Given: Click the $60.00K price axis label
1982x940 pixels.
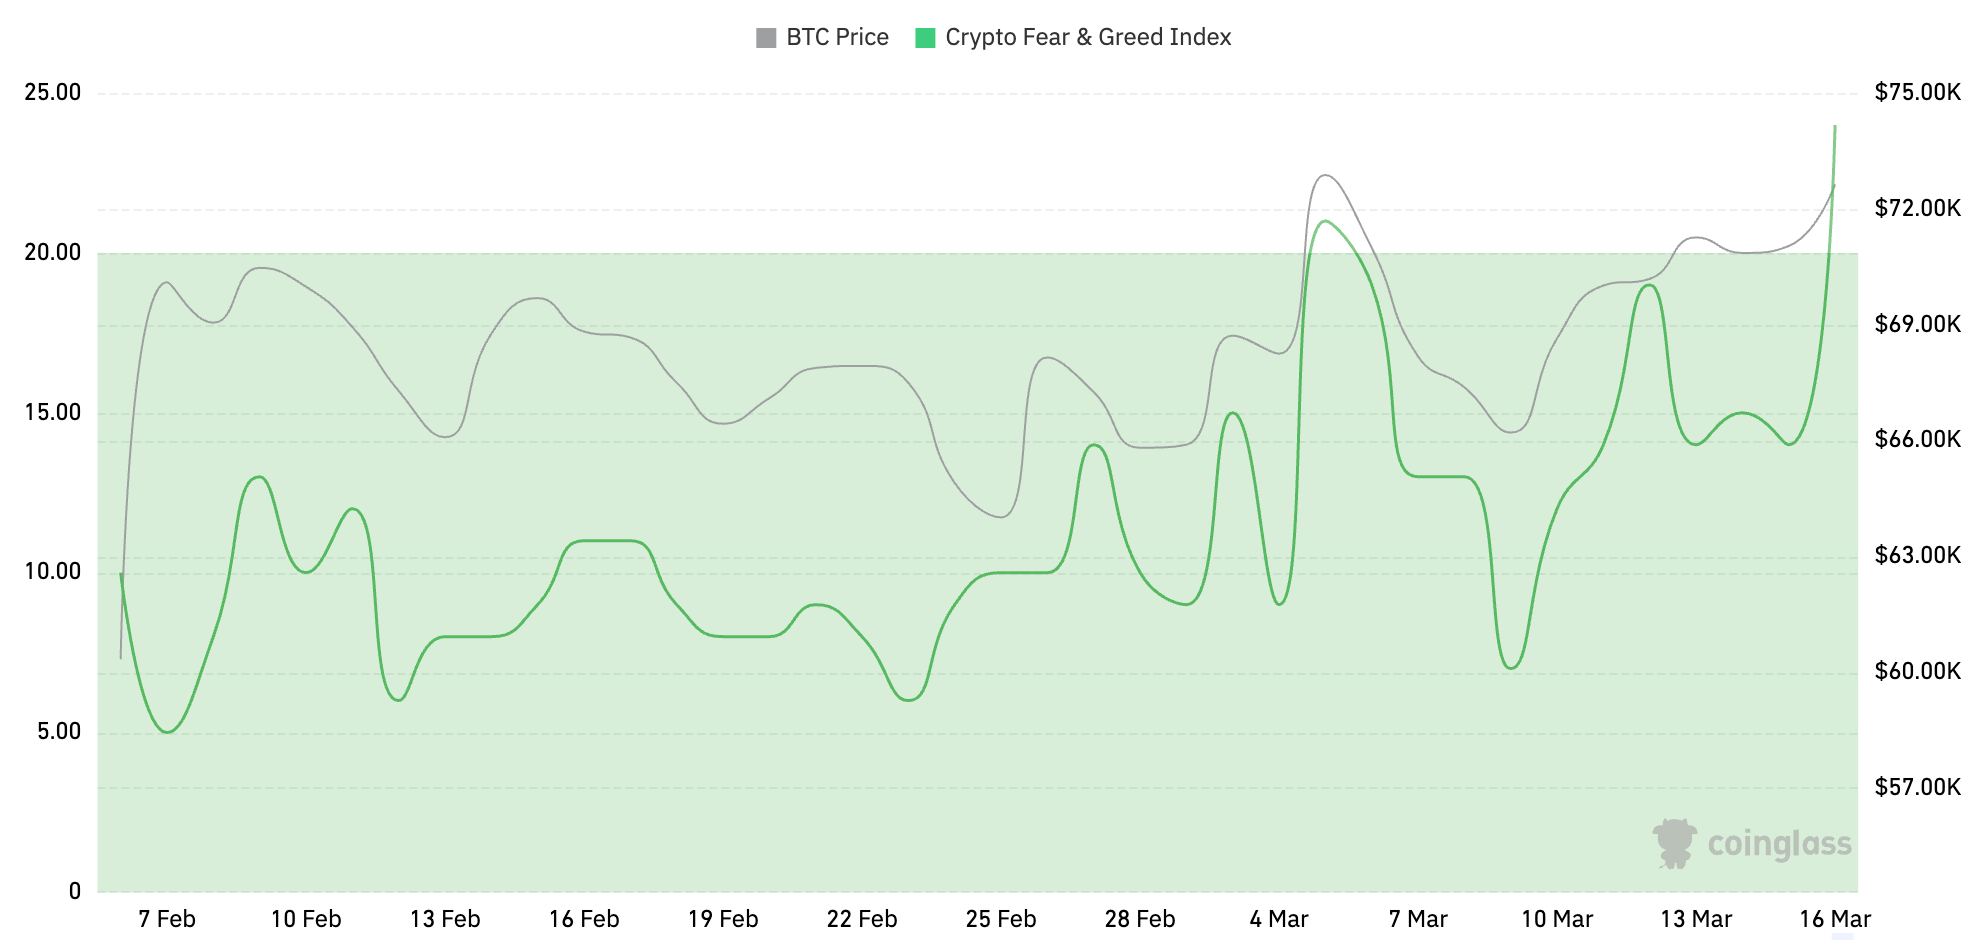Looking at the screenshot, I should pos(1917,671).
